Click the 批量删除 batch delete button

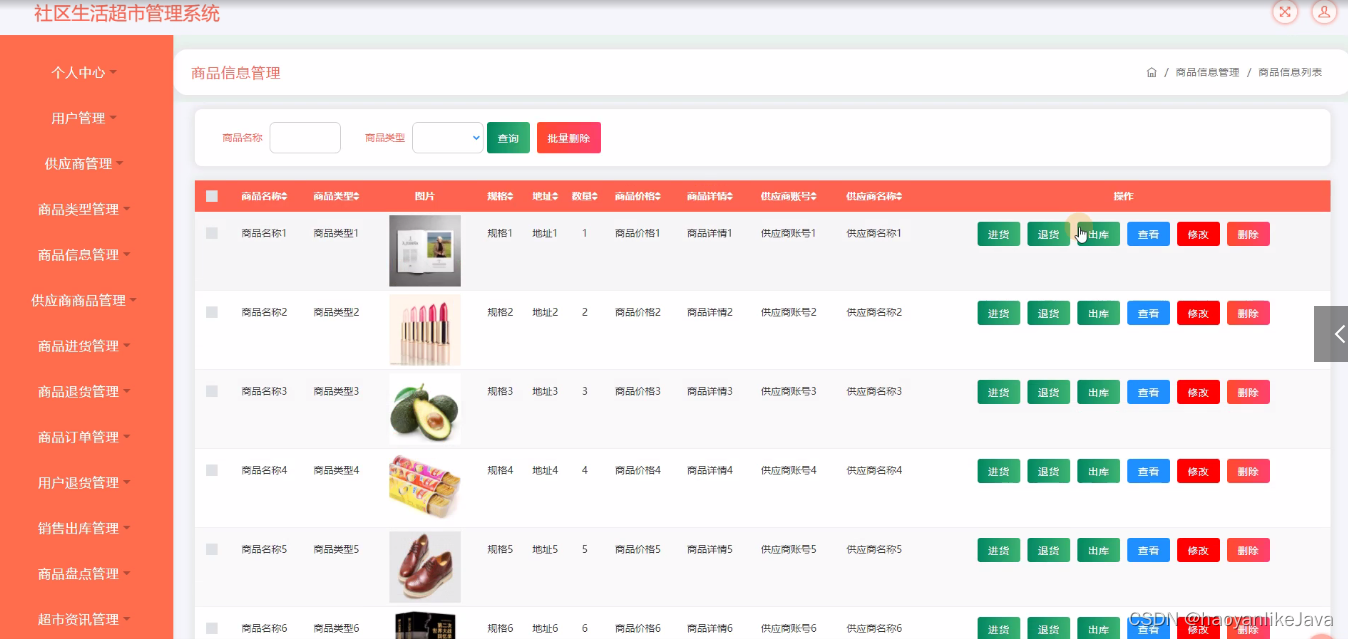(x=569, y=138)
